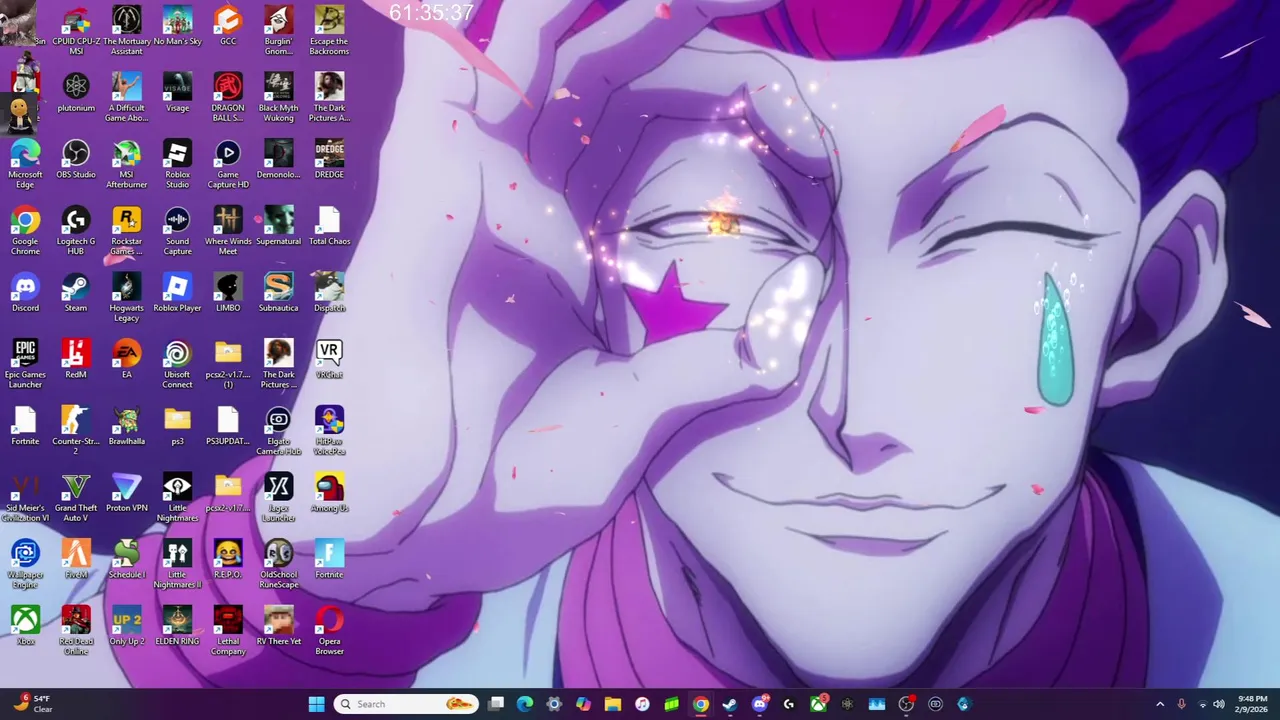Viewport: 1280px width, 720px height.
Task: Open the Roblox Studio desktop icon
Action: 177,164
